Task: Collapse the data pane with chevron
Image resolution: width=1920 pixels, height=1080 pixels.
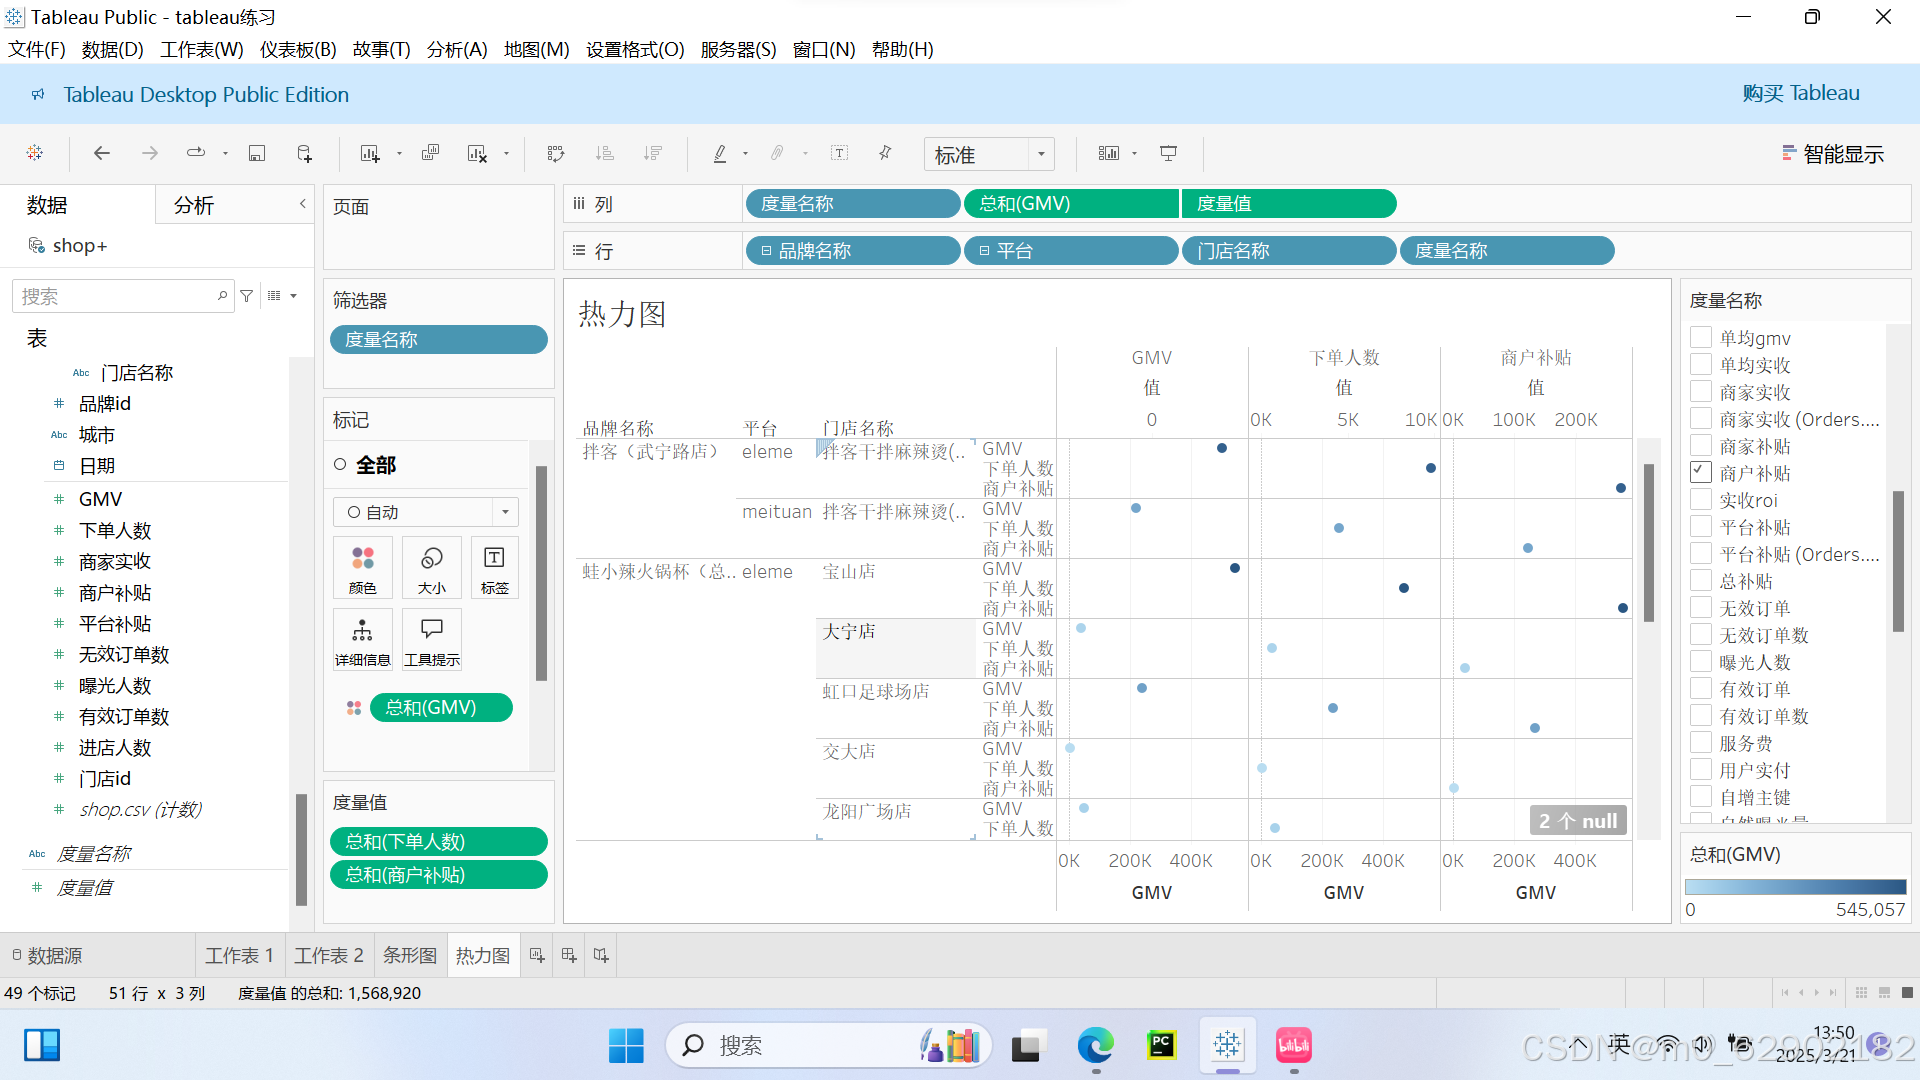Action: point(302,204)
